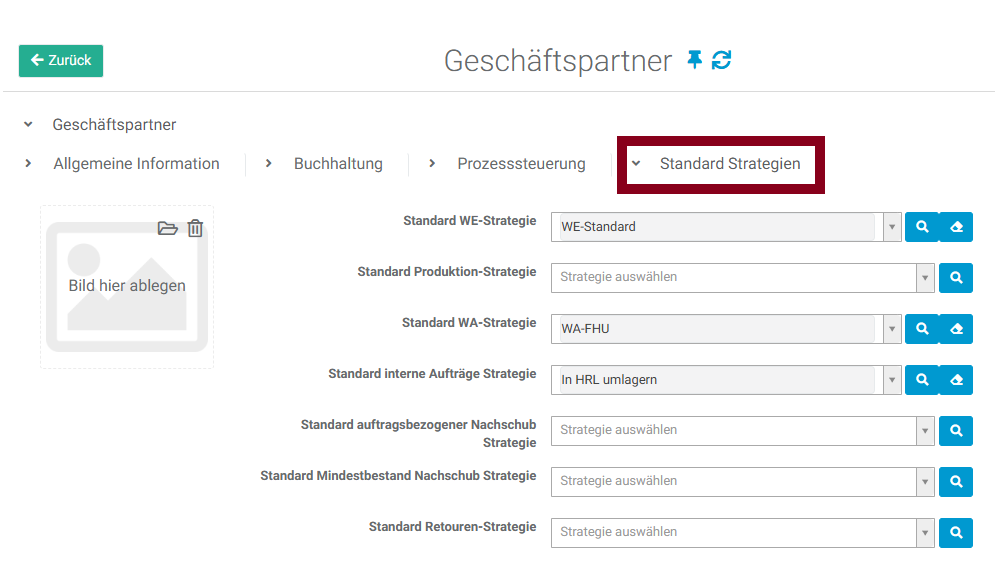Clear the In HRL umlagern selection

956,379
